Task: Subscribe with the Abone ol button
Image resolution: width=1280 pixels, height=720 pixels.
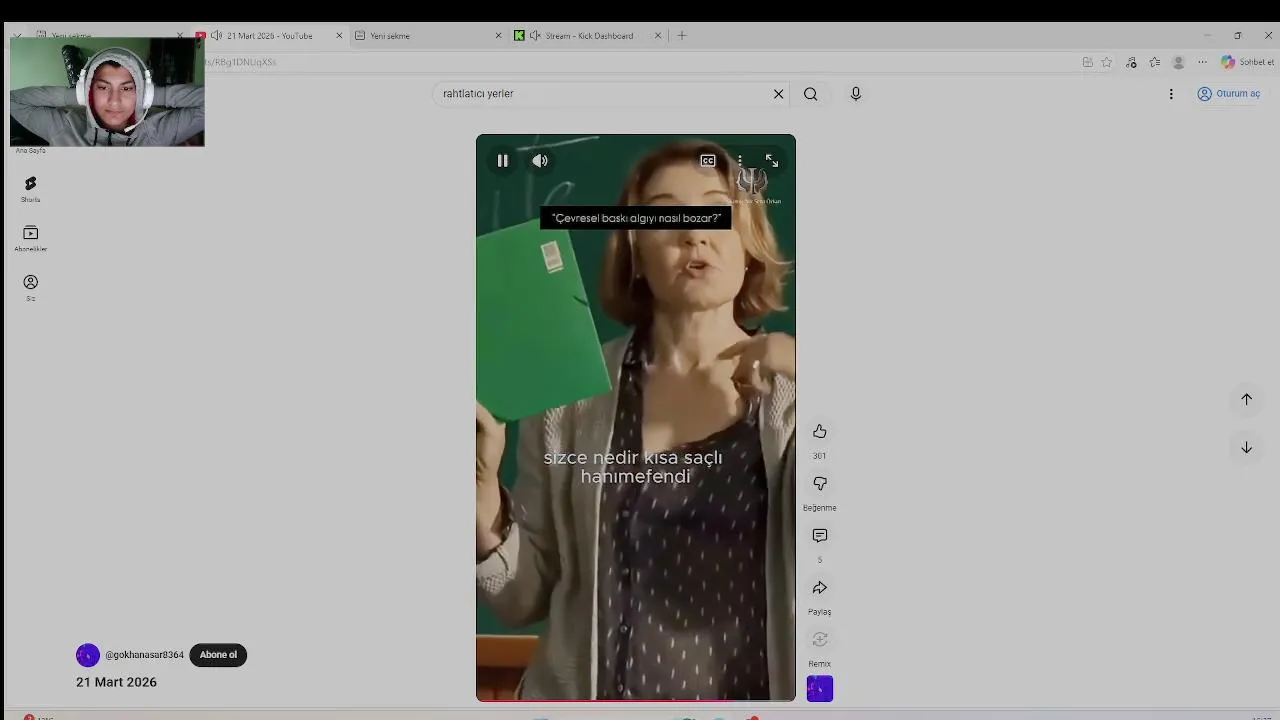Action: (218, 655)
